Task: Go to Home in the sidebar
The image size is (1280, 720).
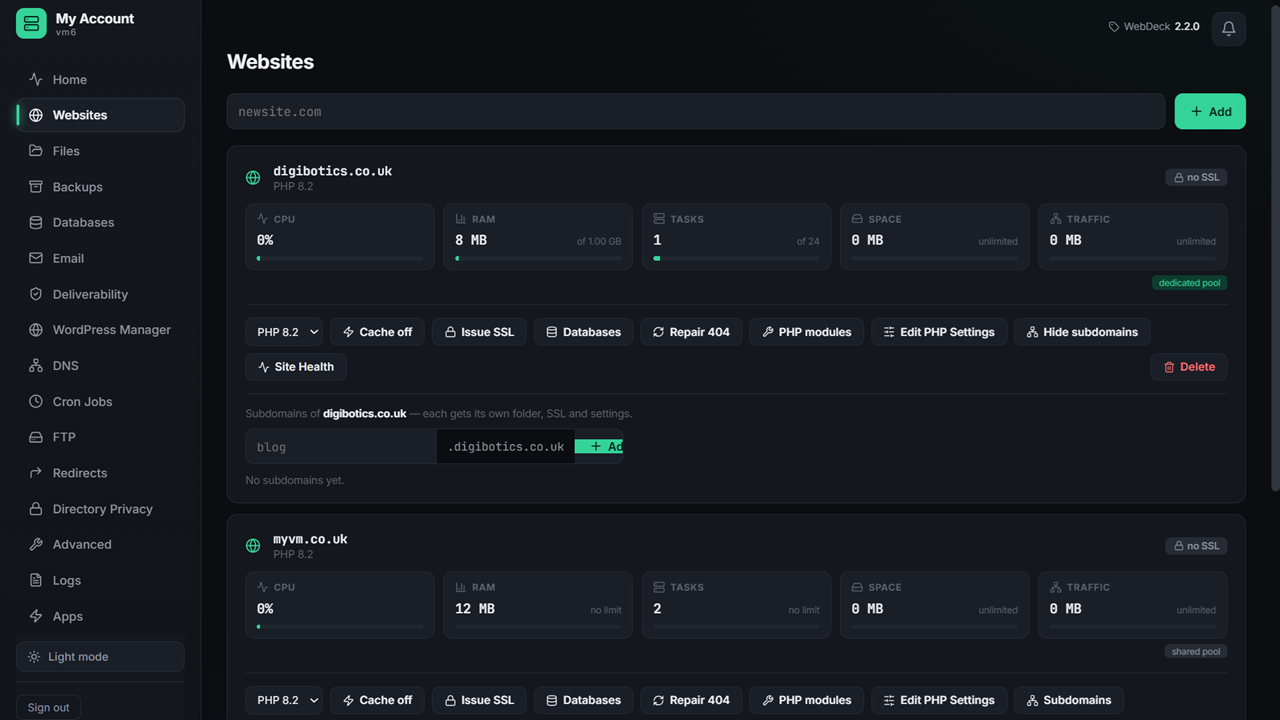Action: (x=100, y=79)
